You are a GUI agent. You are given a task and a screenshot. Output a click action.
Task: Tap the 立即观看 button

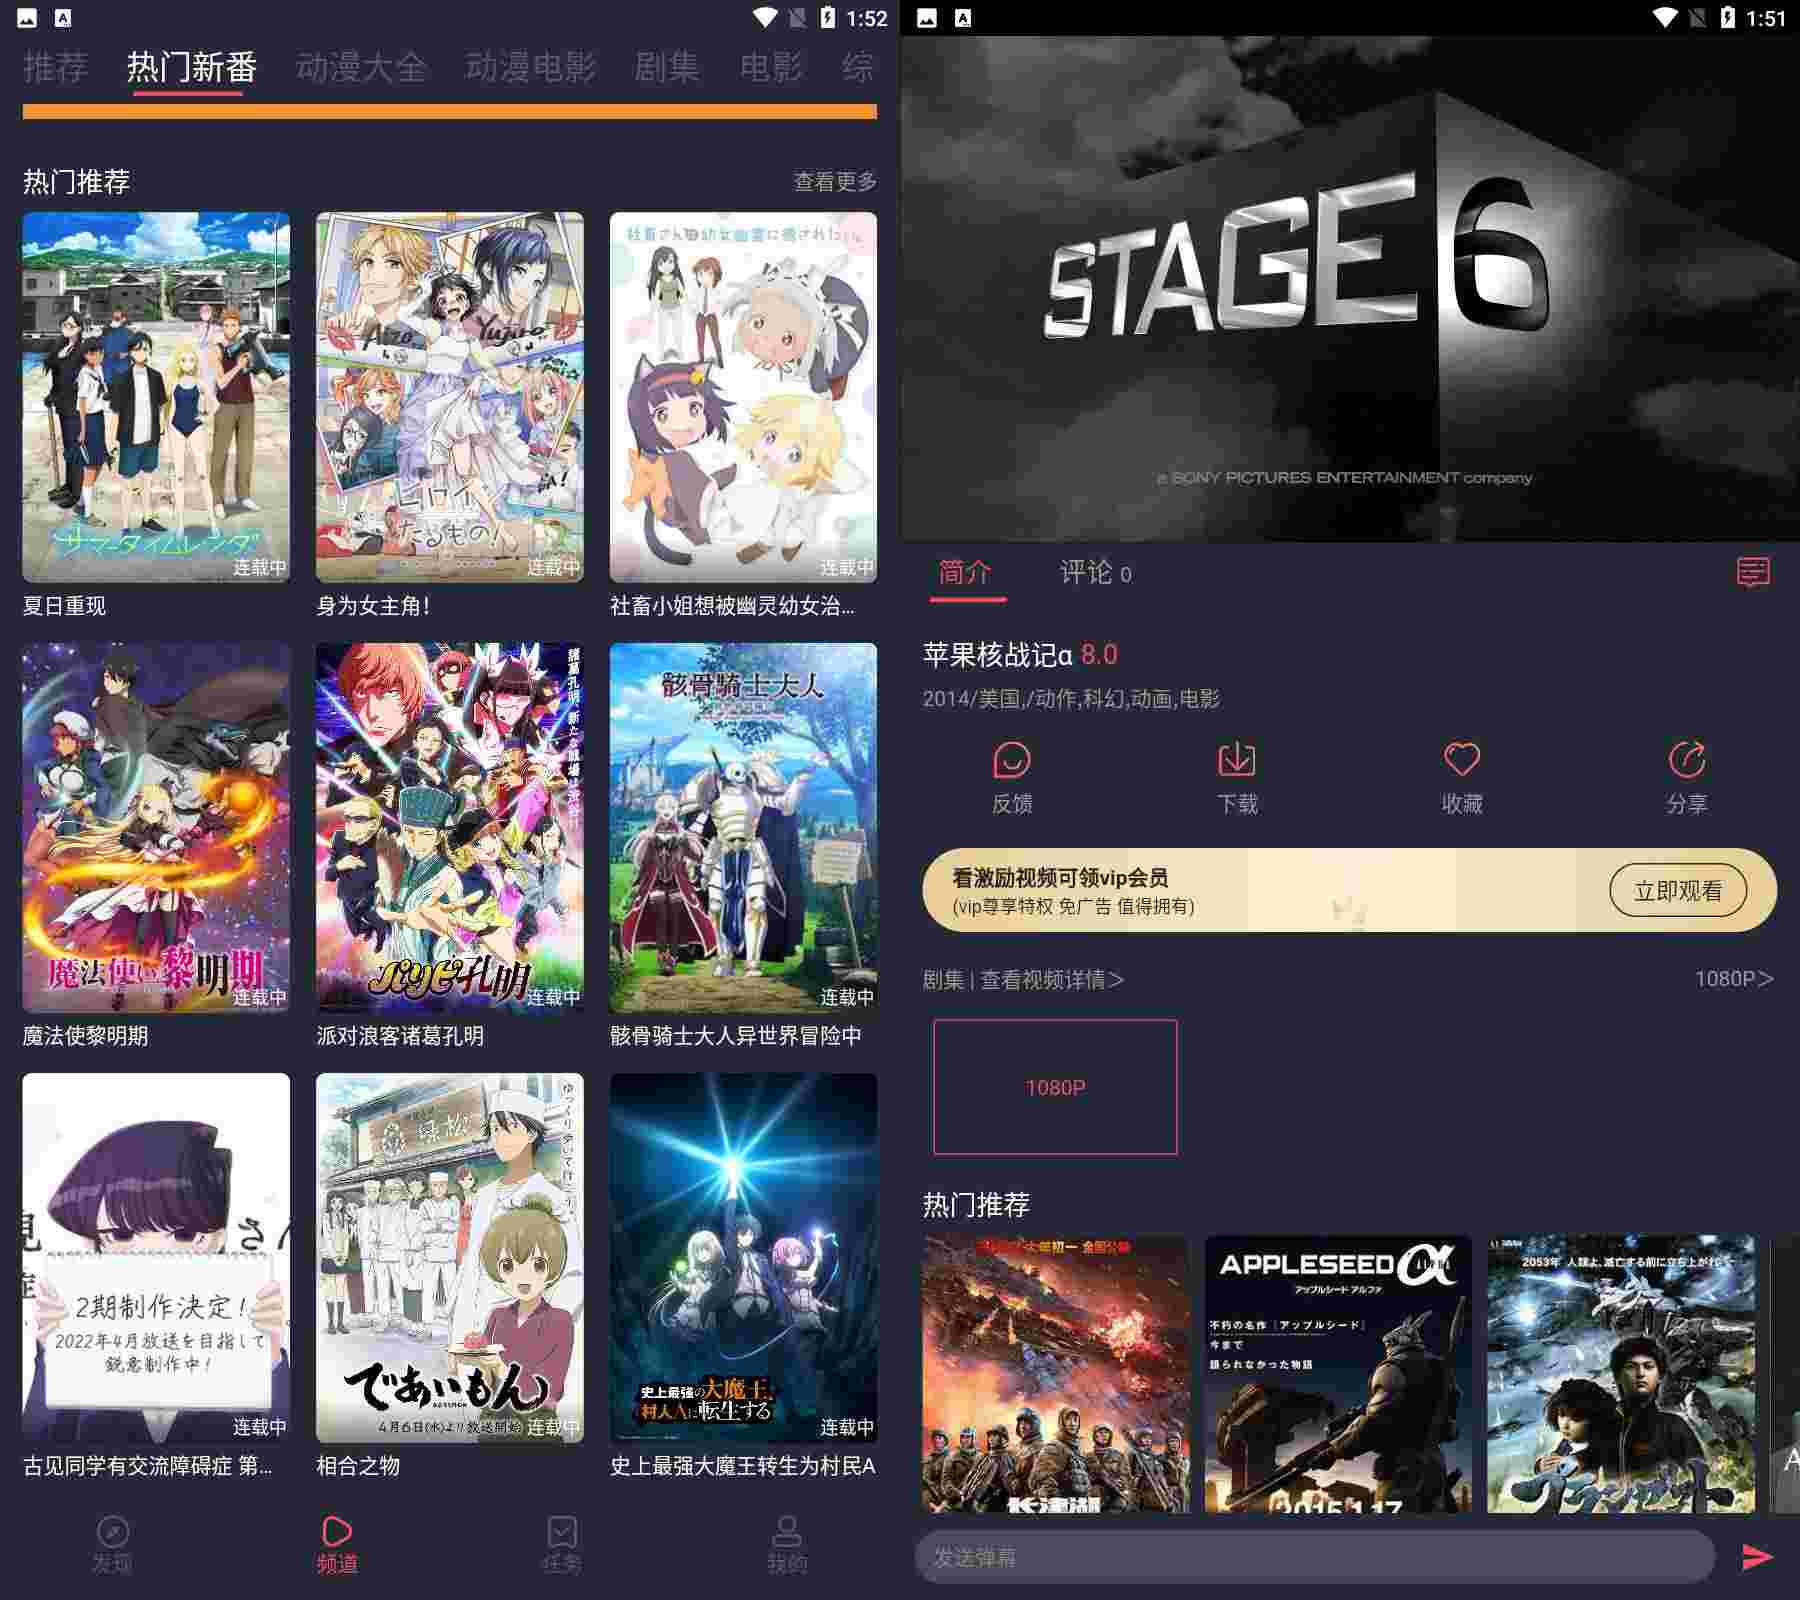click(1678, 890)
